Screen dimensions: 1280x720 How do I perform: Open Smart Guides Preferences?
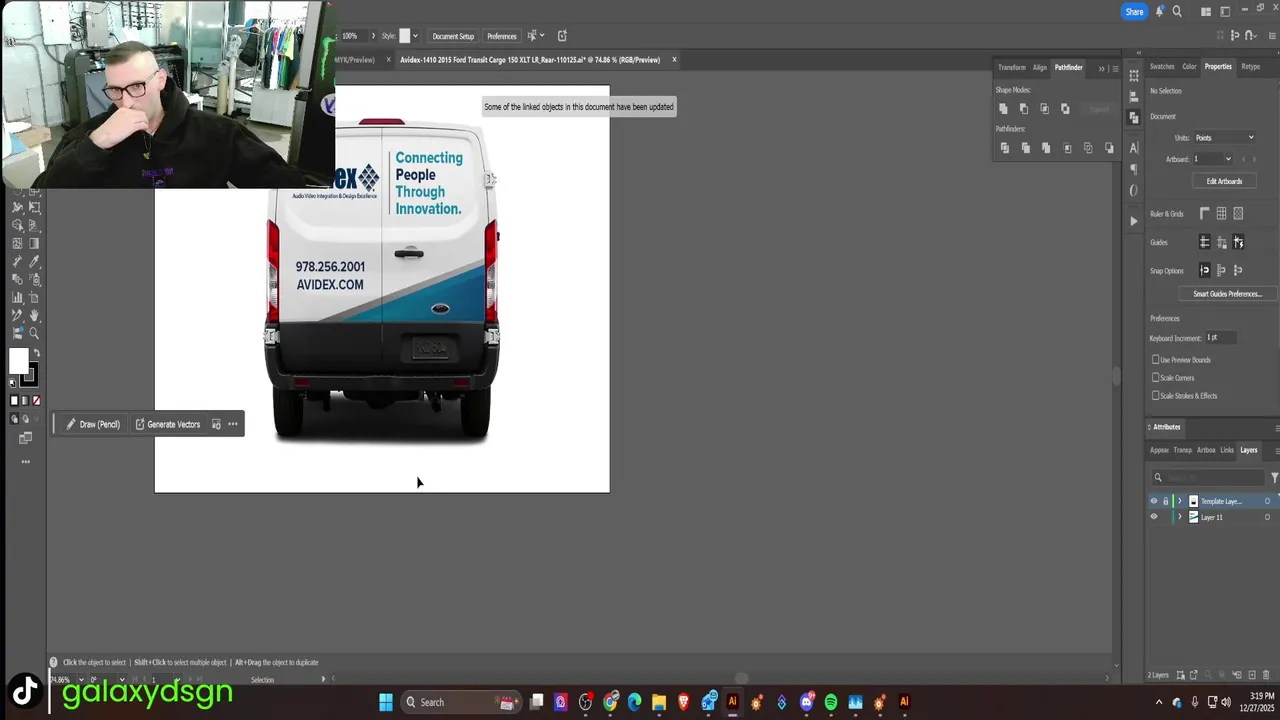pos(1227,294)
